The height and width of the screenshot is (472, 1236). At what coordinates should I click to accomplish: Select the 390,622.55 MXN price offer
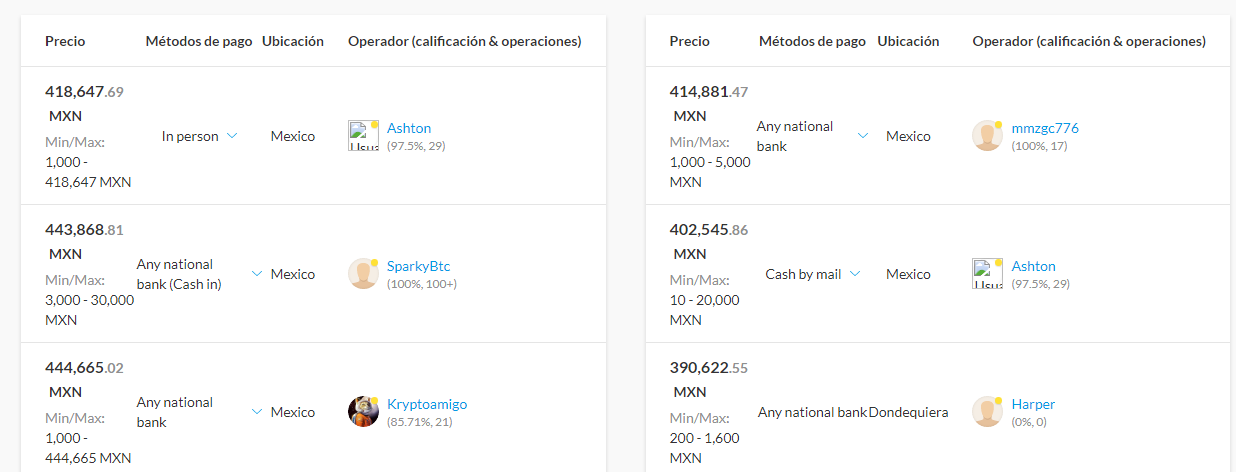[708, 368]
